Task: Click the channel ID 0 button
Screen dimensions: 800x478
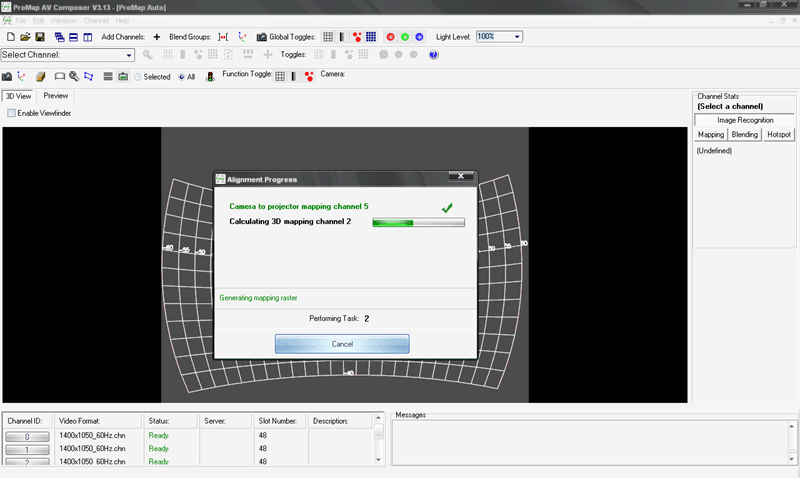Action: 27,437
